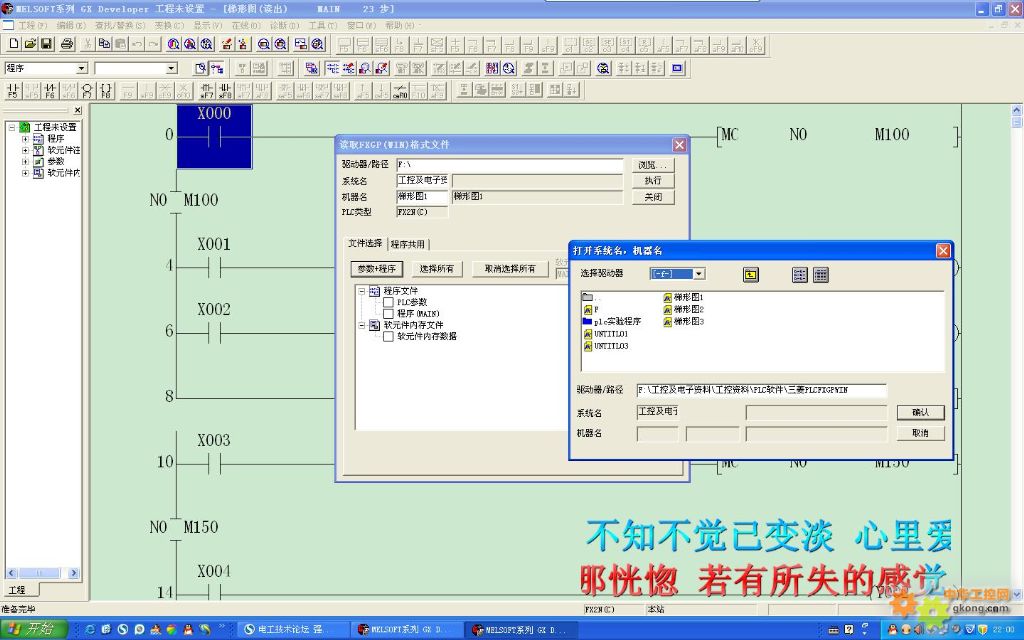
Task: Select the 梯形图2 file in the list
Action: [x=684, y=309]
